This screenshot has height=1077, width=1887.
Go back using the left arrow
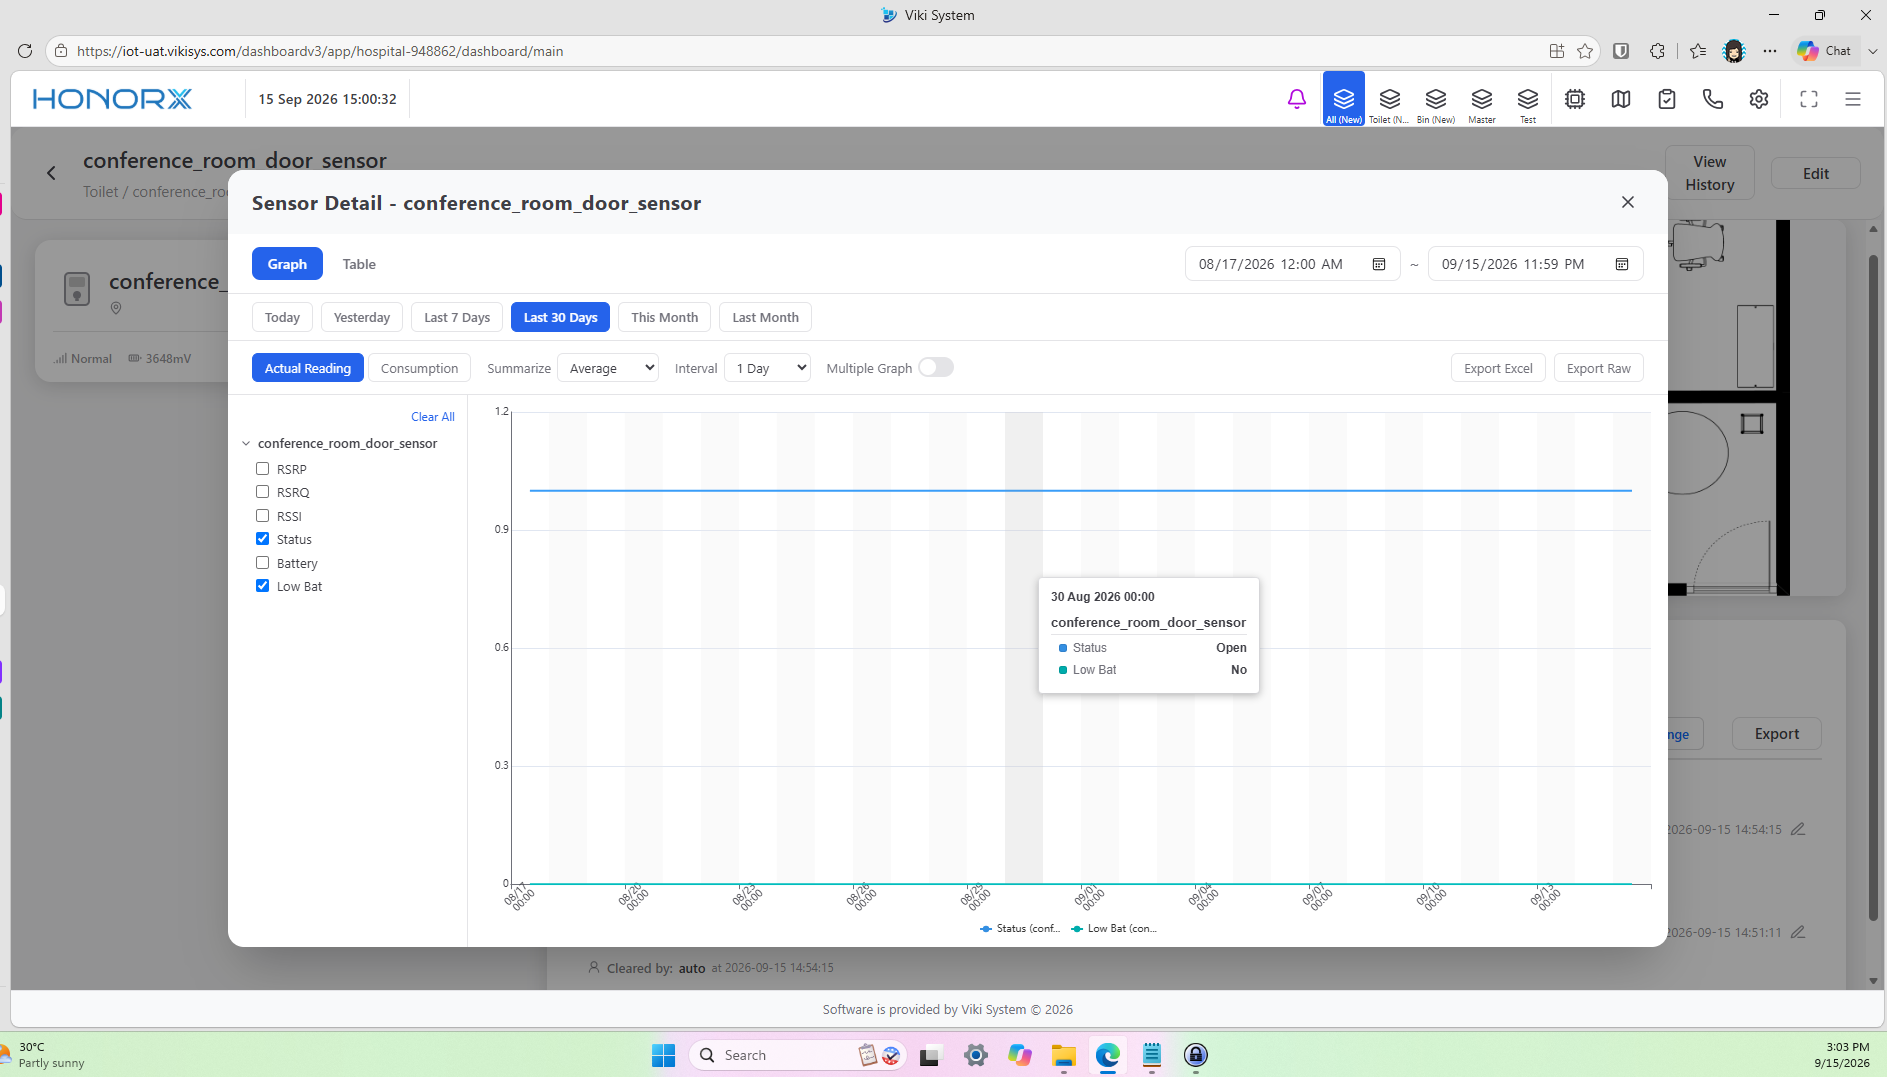(x=52, y=173)
